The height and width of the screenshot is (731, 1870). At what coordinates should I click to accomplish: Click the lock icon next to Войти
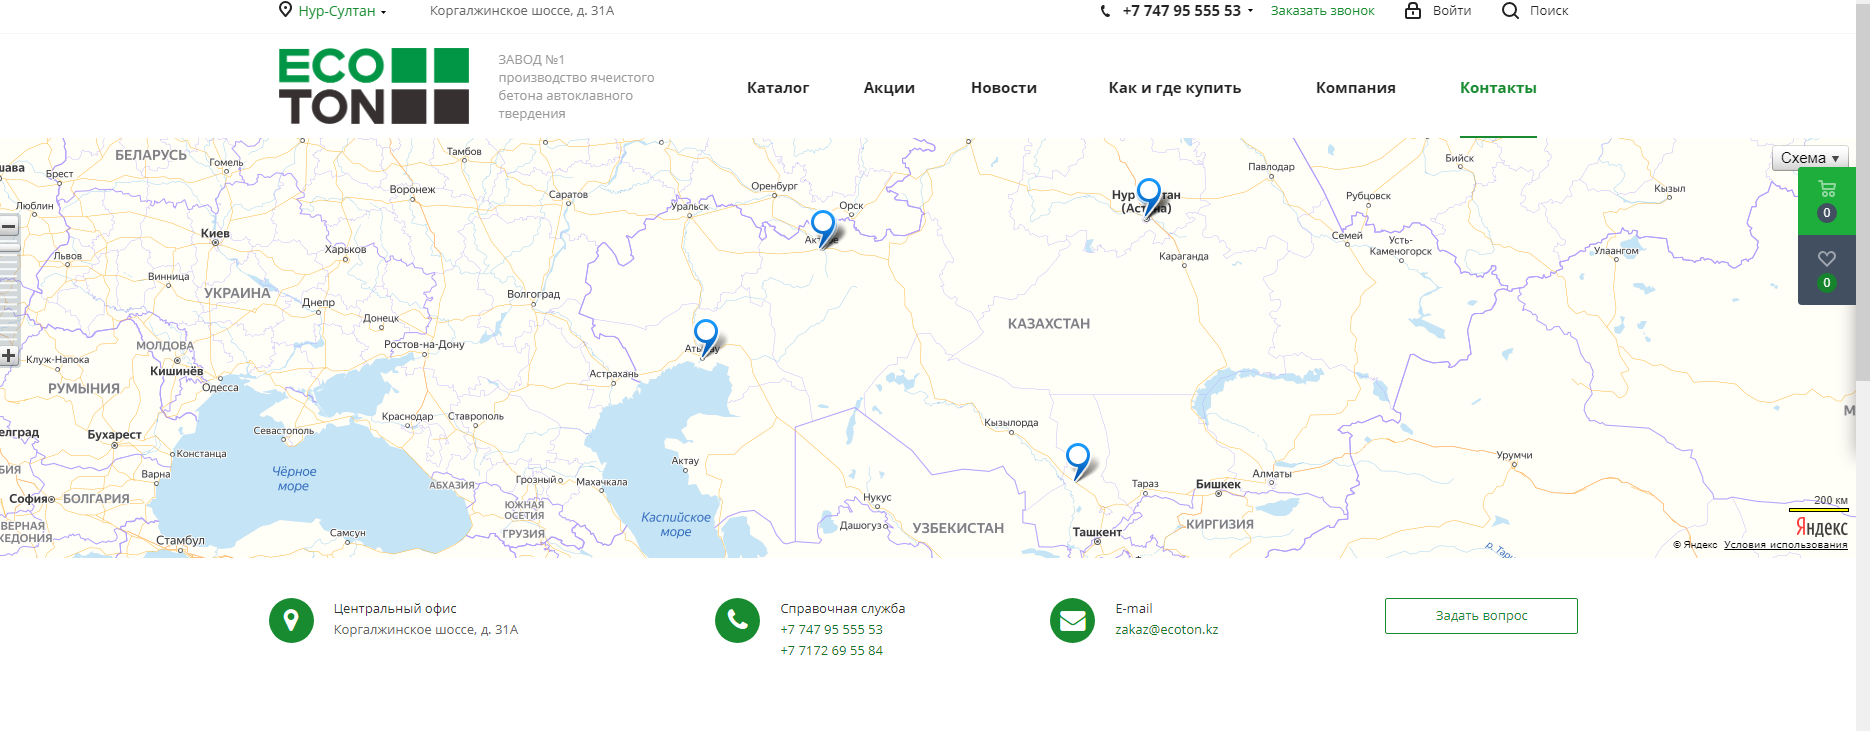click(x=1413, y=10)
